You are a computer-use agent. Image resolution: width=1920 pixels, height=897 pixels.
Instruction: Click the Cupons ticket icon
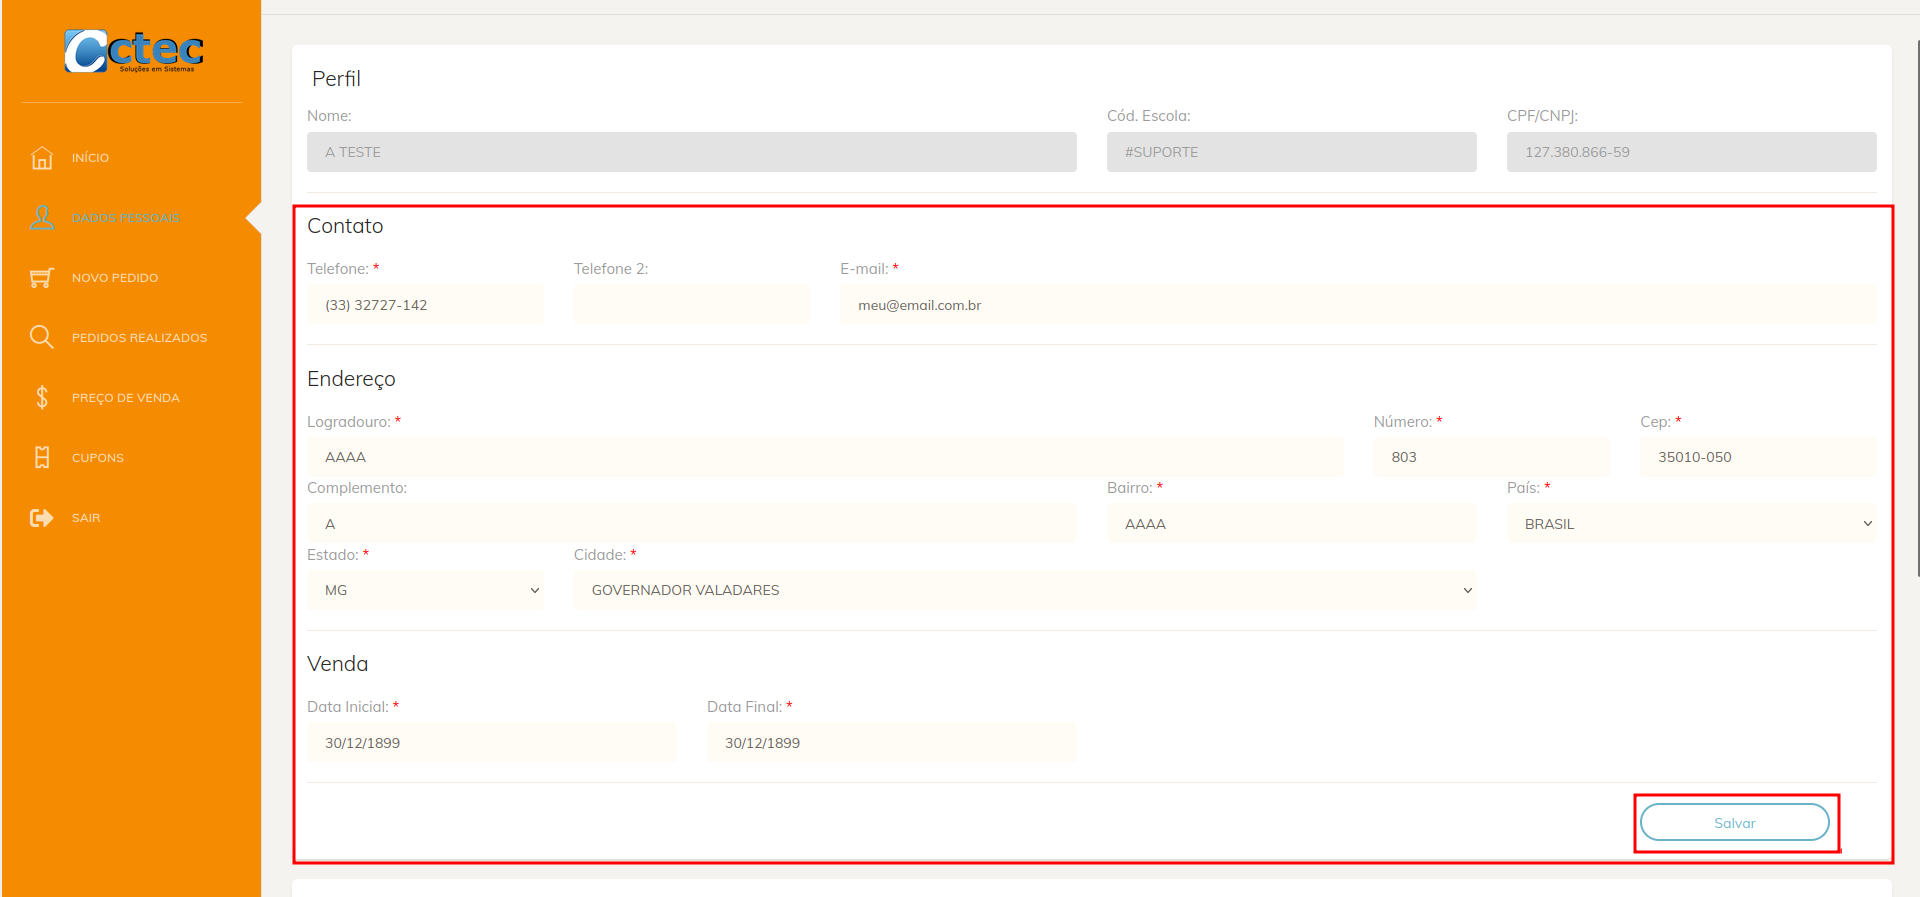[42, 457]
